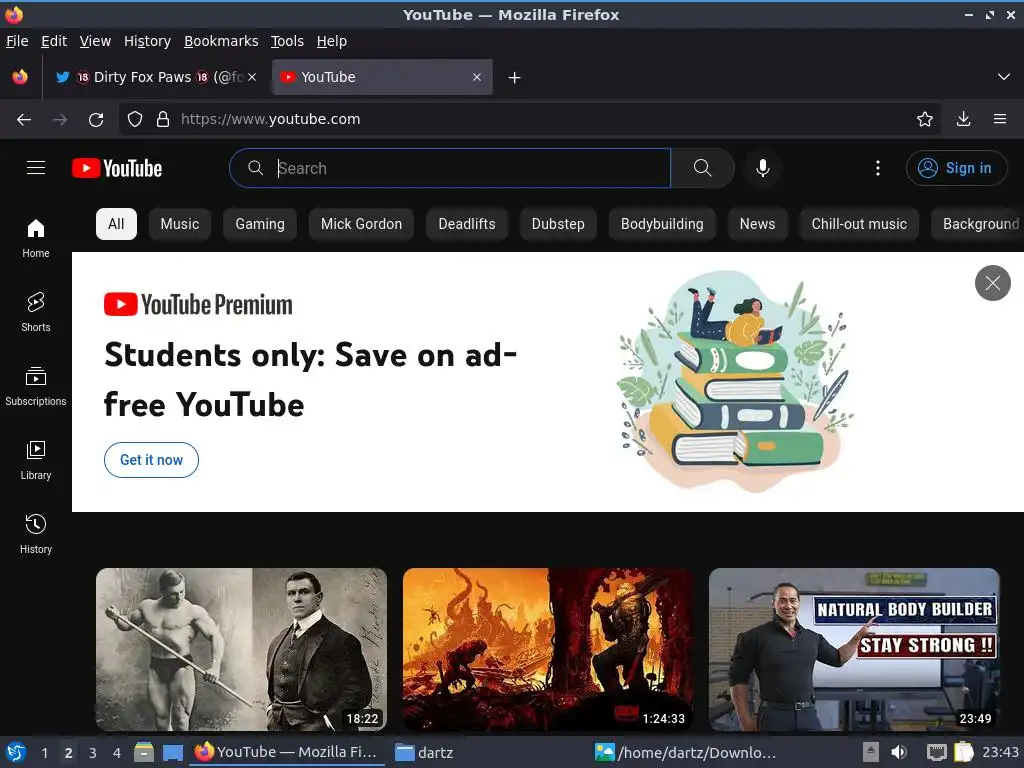1024x768 pixels.
Task: Open the Natural Body Builder video thumbnail
Action: [854, 649]
